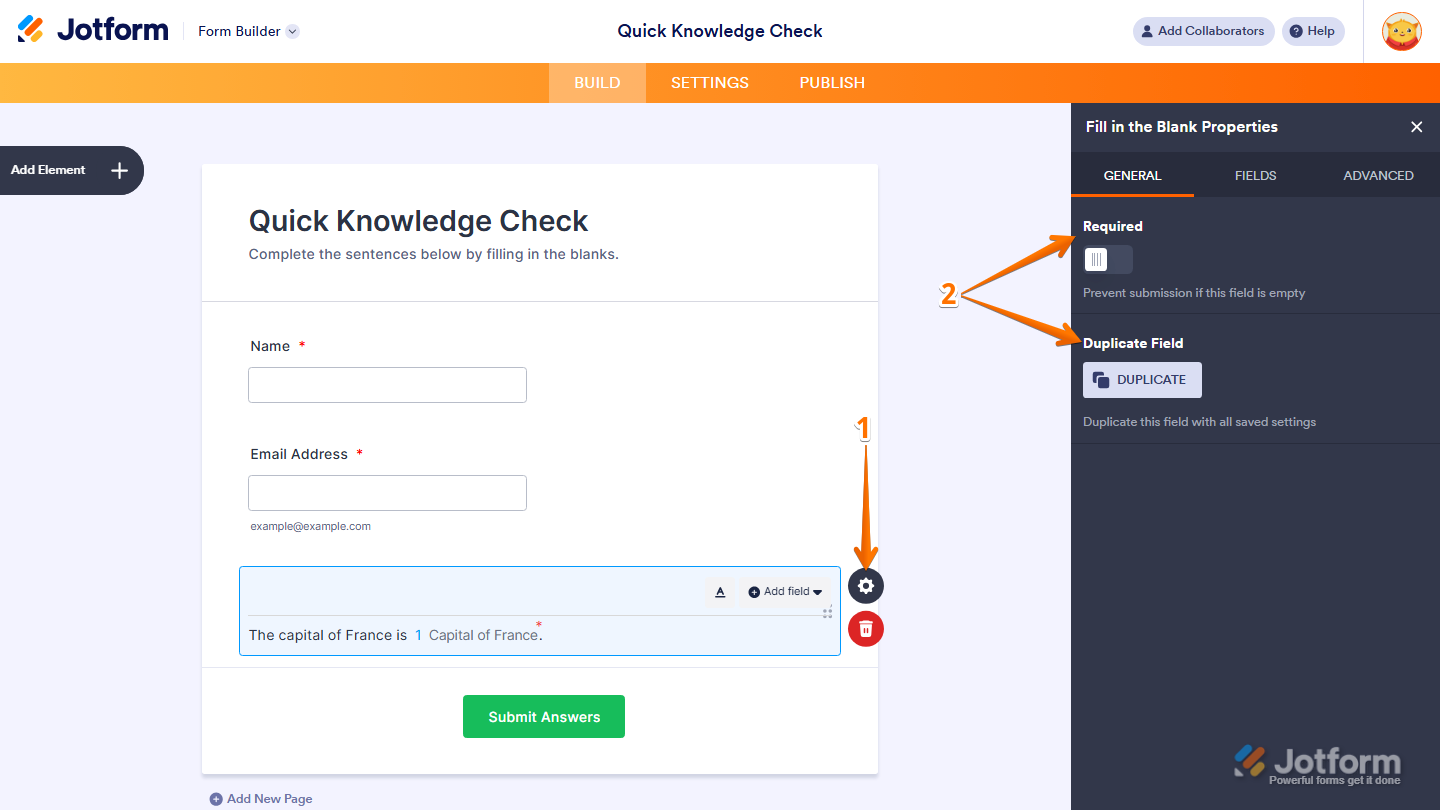The height and width of the screenshot is (810, 1440).
Task: Click "Duplicate this field with all saved settings"
Action: [x=1199, y=422]
